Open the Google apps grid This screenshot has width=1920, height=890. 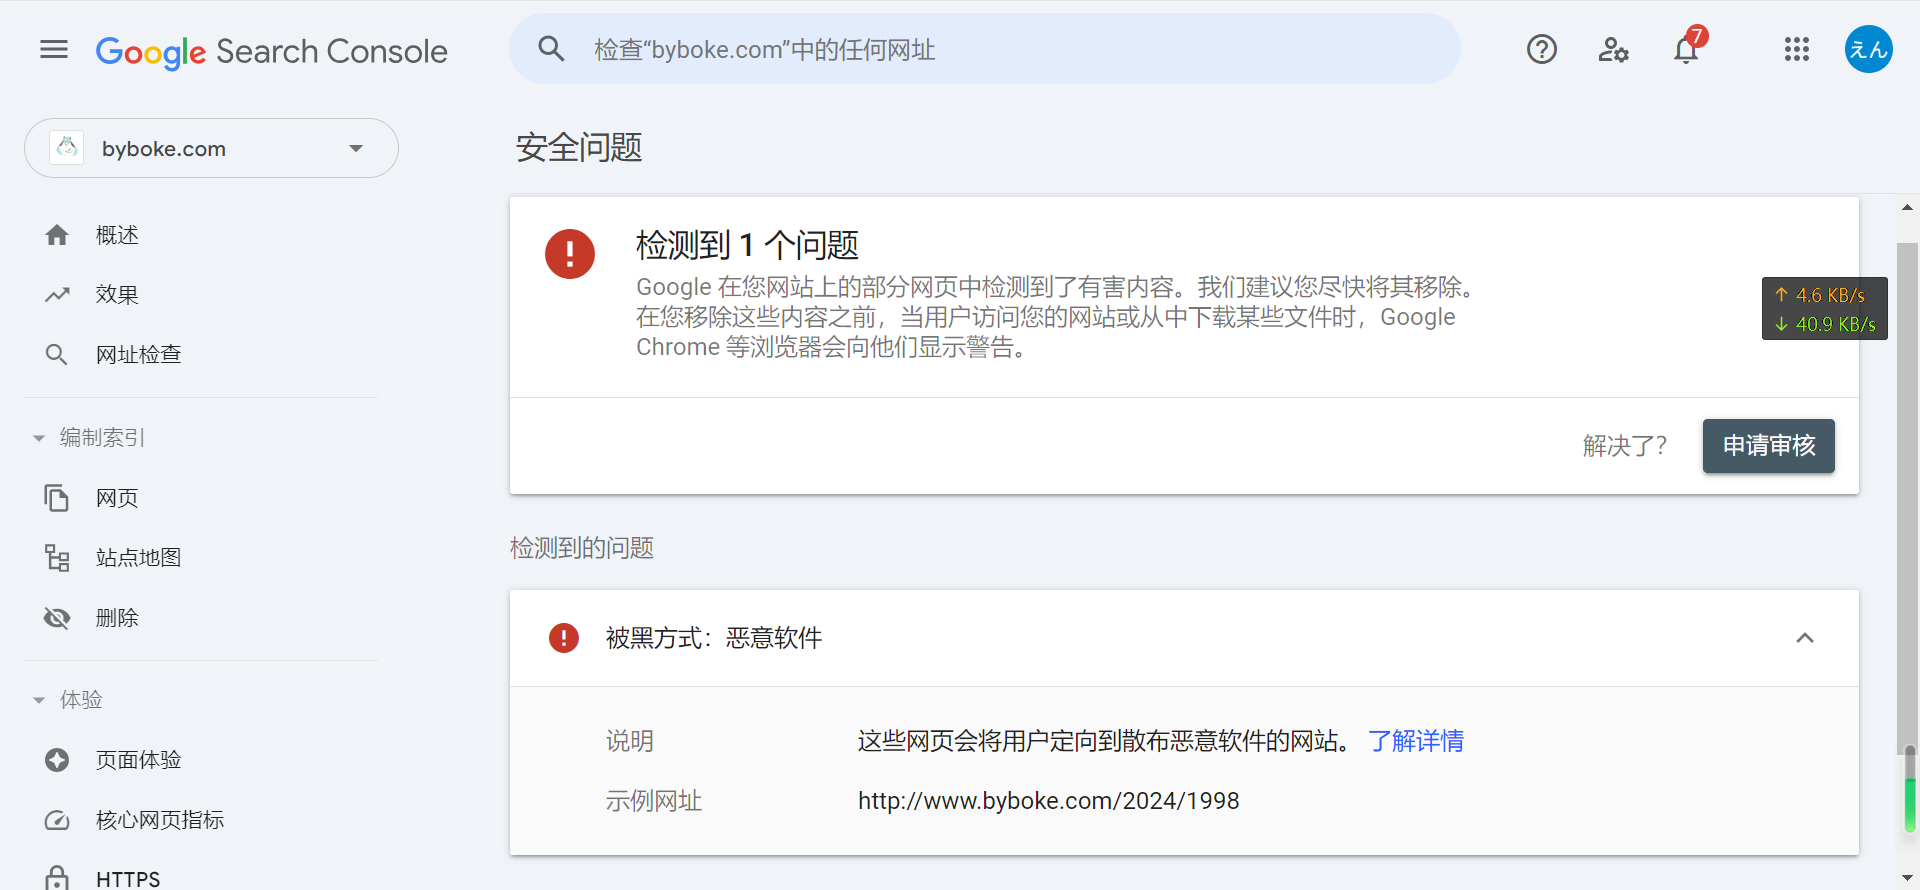coord(1796,49)
